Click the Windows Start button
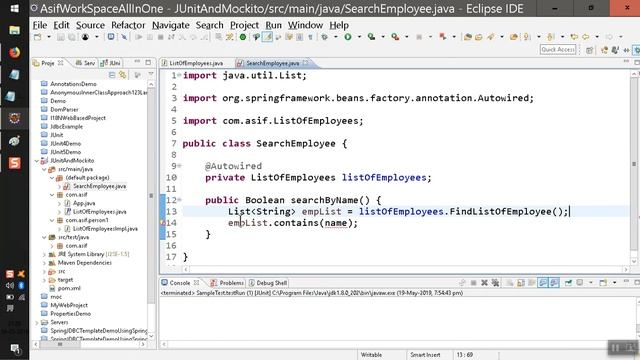The width and height of the screenshot is (640, 360). (14, 8)
